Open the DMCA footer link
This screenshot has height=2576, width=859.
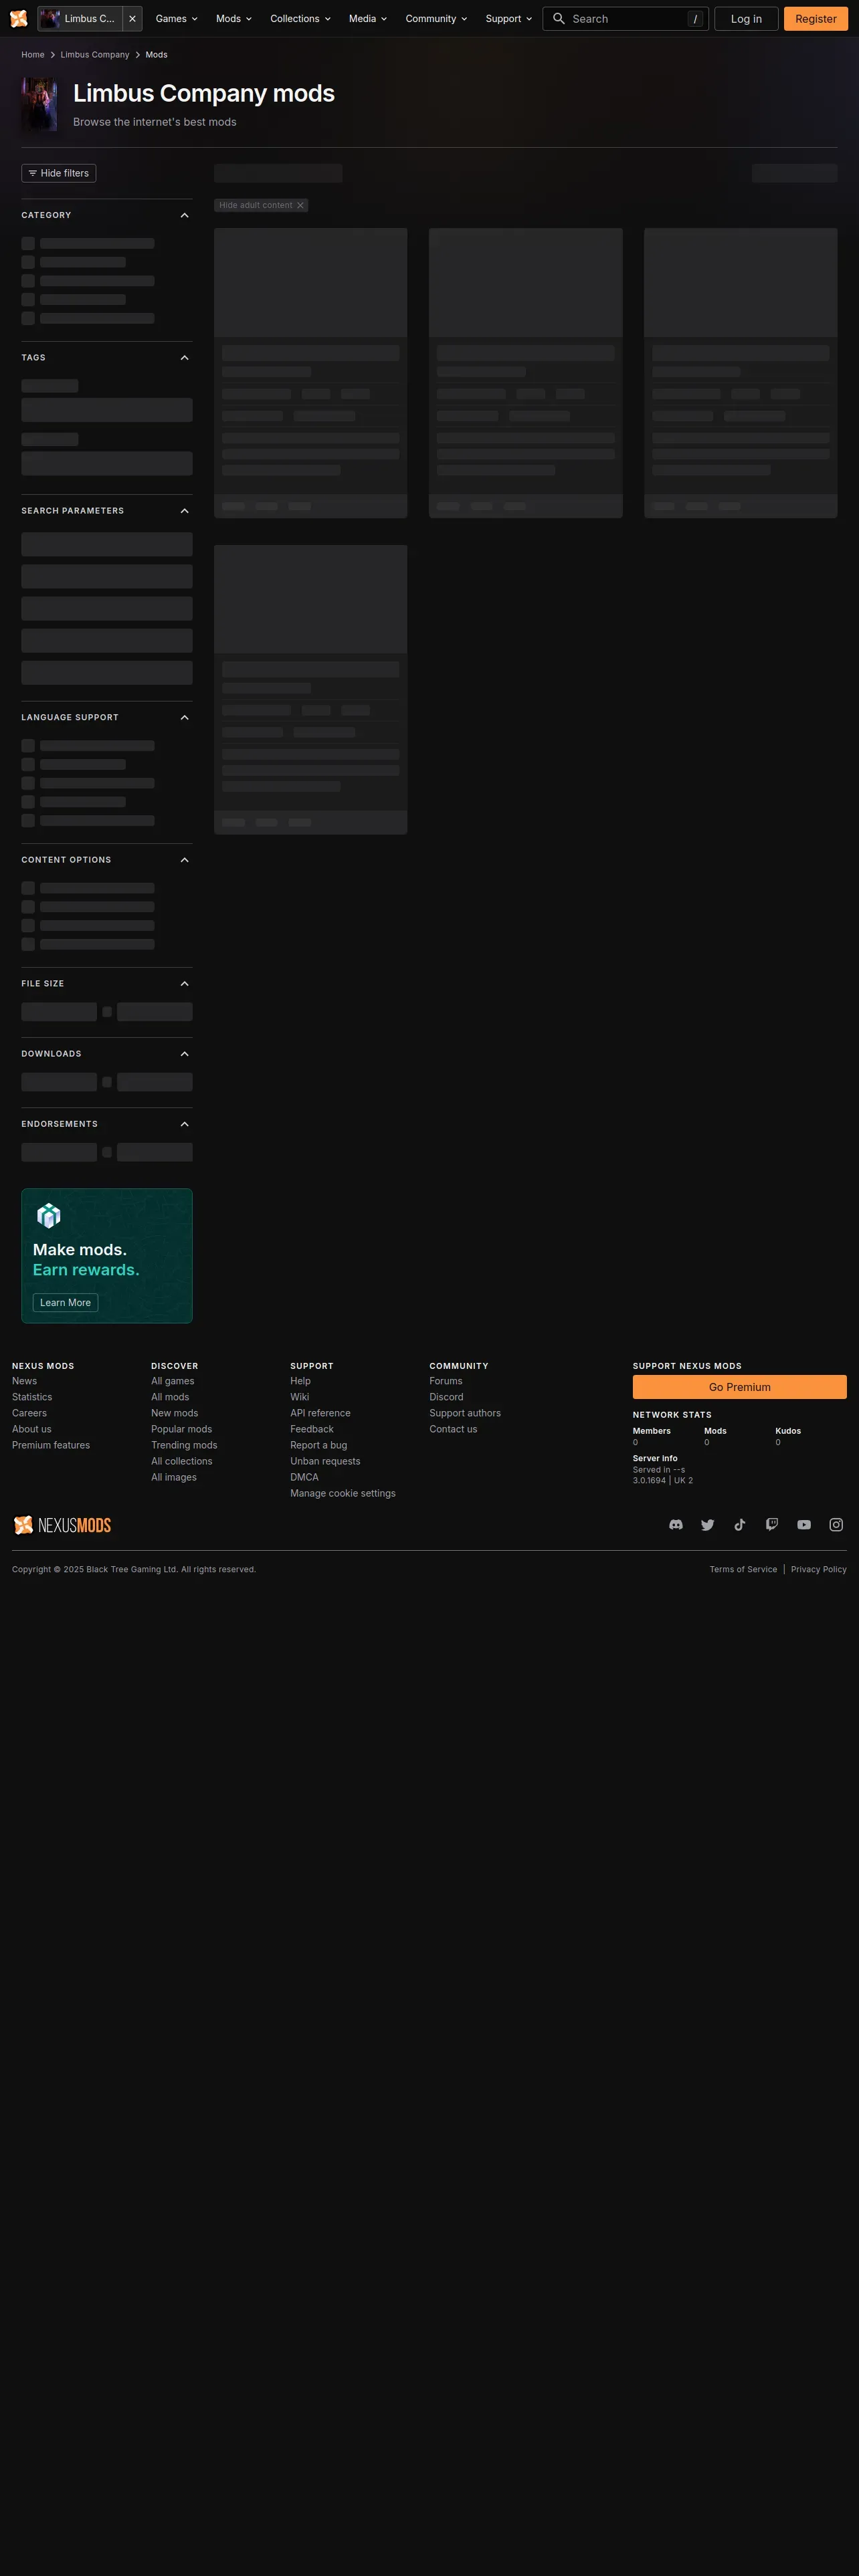[x=304, y=1477]
